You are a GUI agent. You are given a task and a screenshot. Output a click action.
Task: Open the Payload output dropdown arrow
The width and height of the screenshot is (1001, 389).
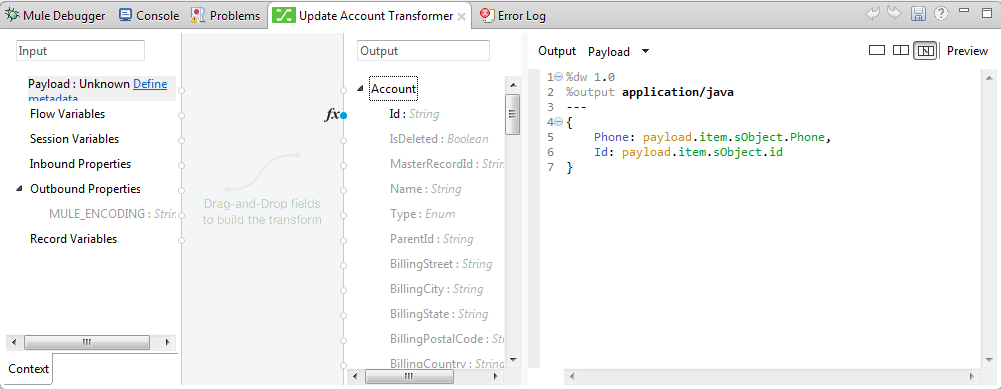645,51
